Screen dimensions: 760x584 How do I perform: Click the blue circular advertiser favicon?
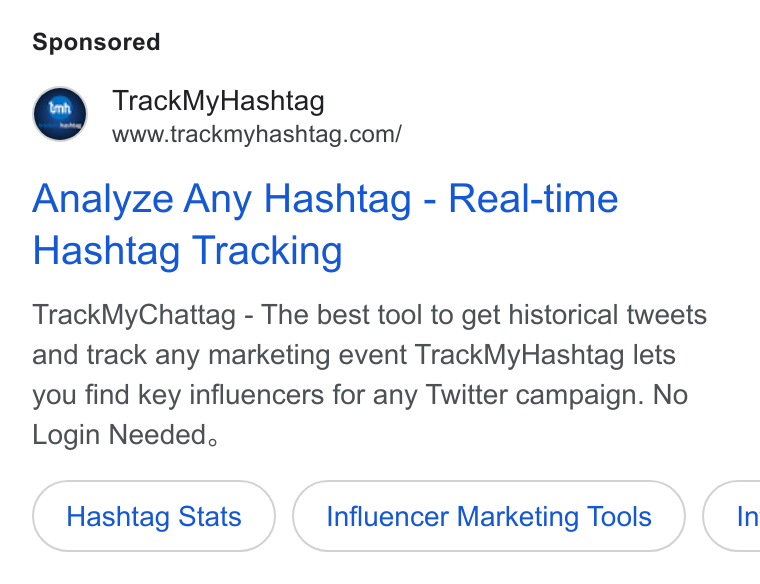pos(60,114)
